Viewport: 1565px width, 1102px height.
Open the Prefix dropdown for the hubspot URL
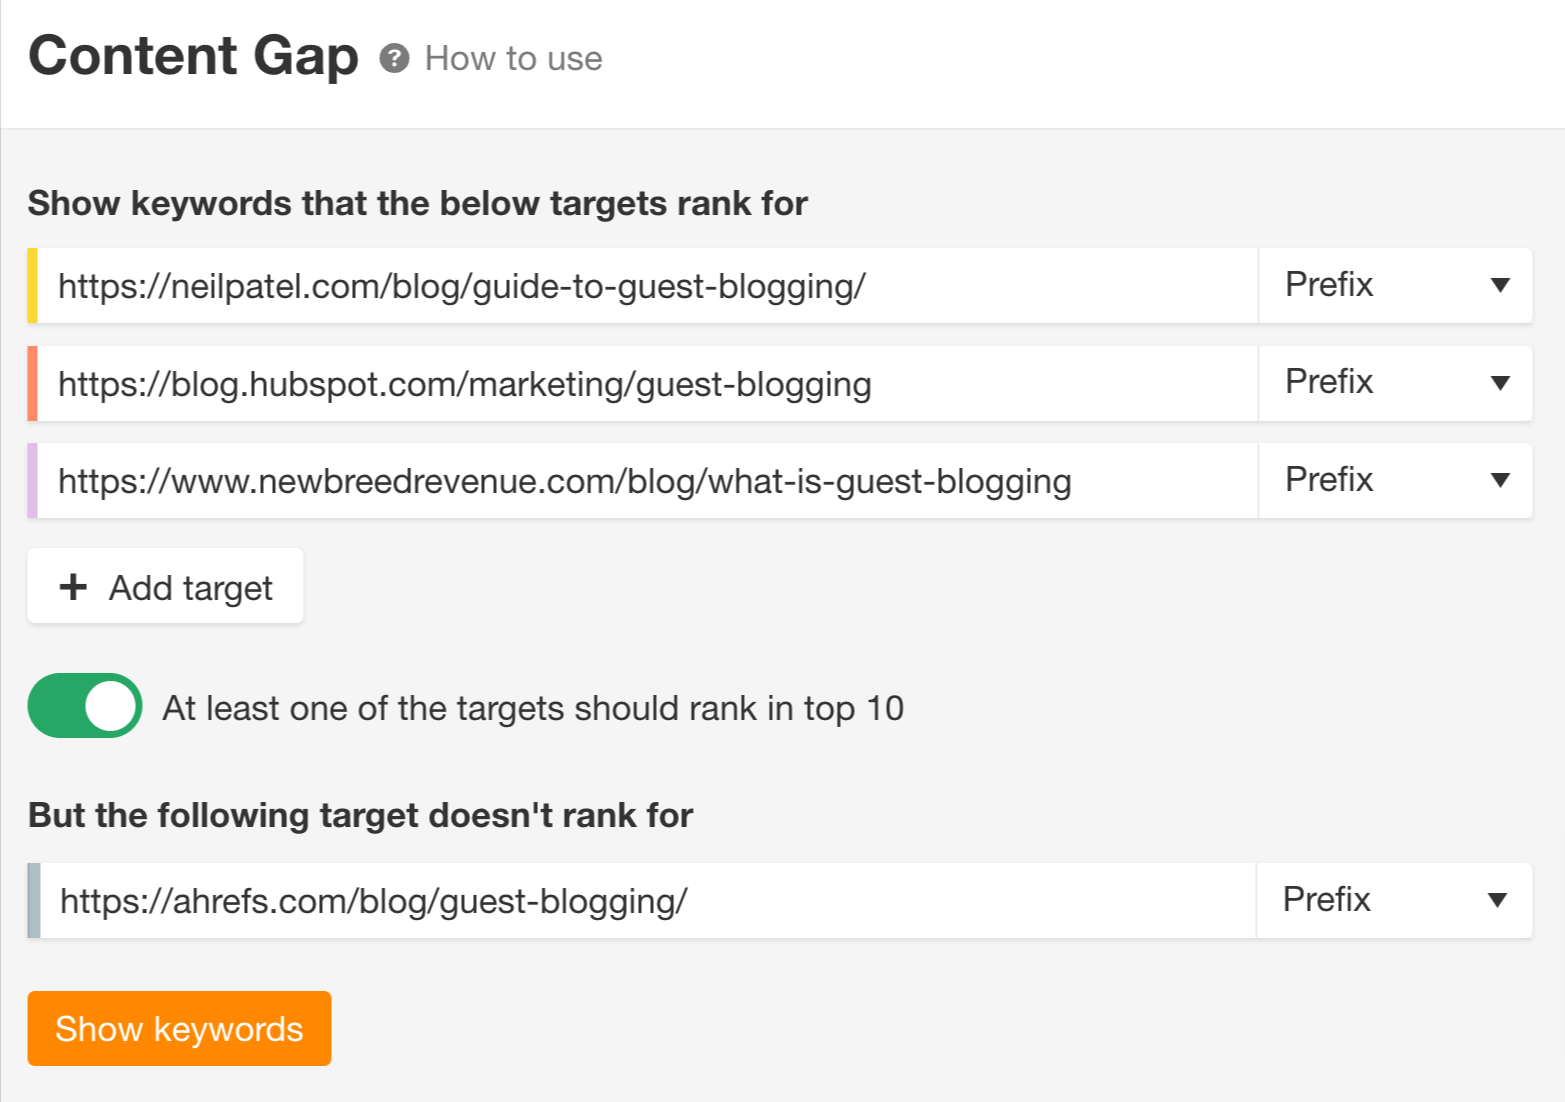coord(1394,383)
